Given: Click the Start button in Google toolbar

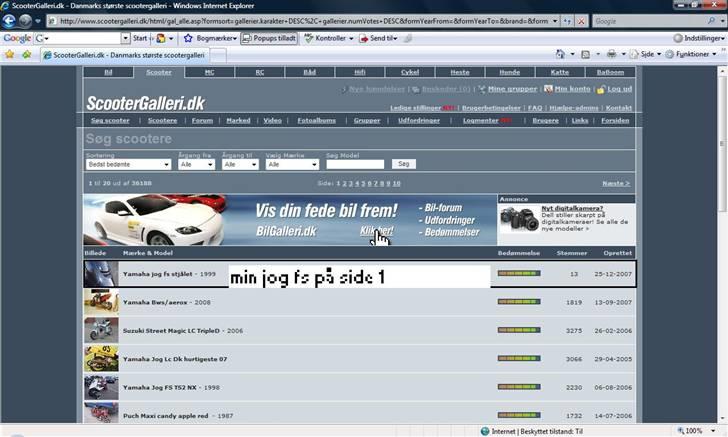Looking at the screenshot, I should pyautogui.click(x=140, y=38).
